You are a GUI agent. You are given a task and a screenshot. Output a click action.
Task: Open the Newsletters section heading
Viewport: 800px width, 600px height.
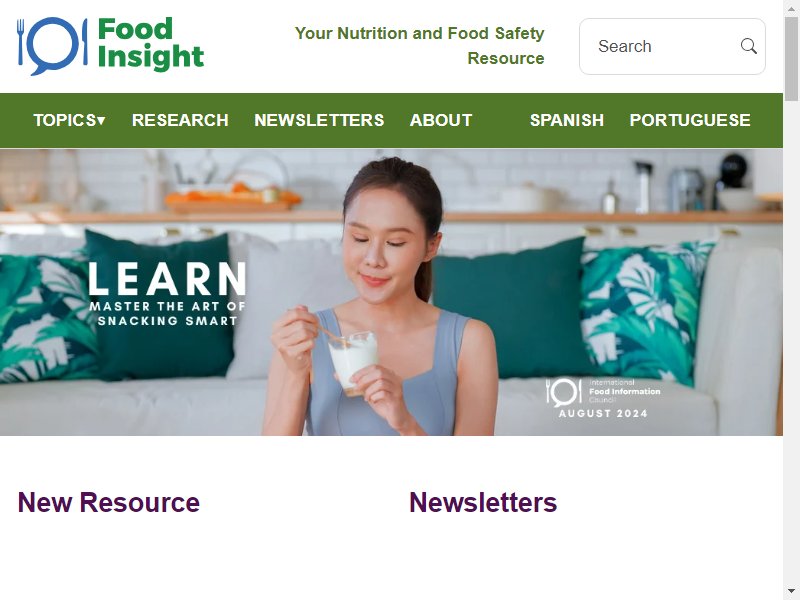[483, 502]
